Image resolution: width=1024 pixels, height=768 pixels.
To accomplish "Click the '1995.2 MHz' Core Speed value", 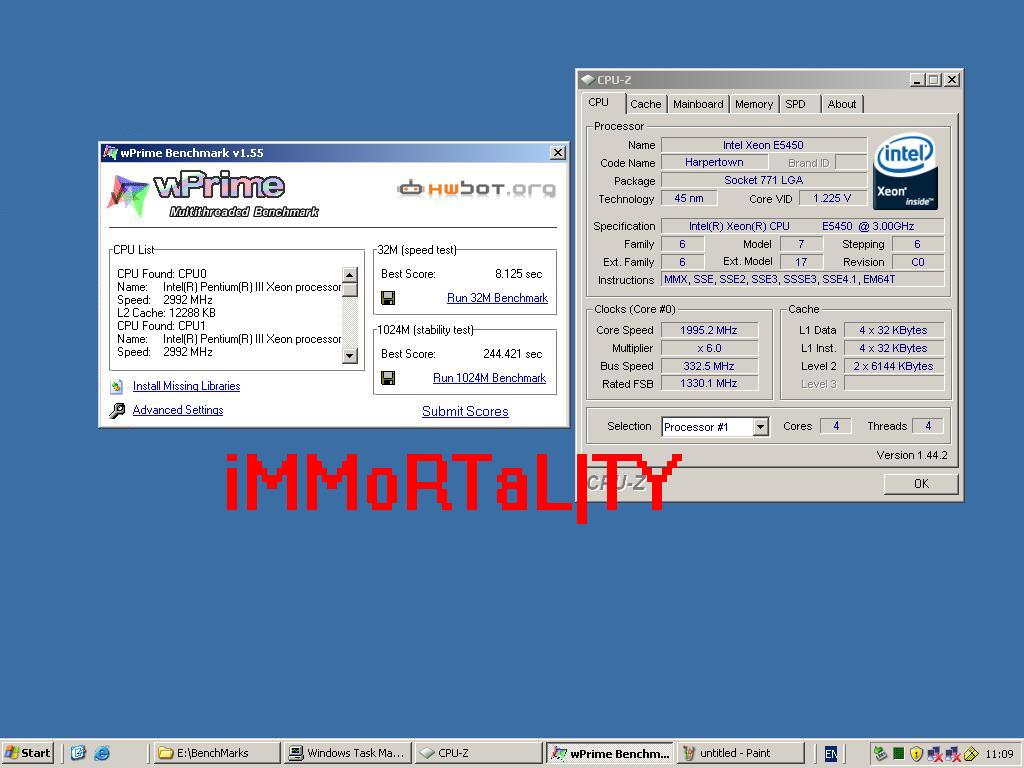I will (709, 330).
